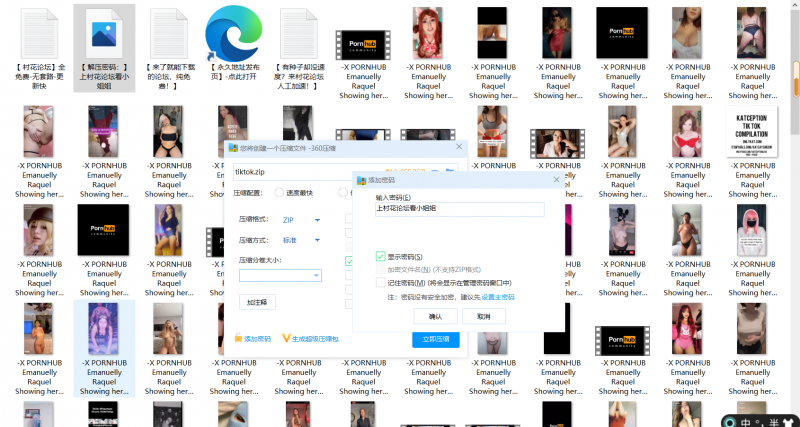The width and height of the screenshot is (800, 427).
Task: Open the 设置主密码 link
Action: (x=498, y=297)
